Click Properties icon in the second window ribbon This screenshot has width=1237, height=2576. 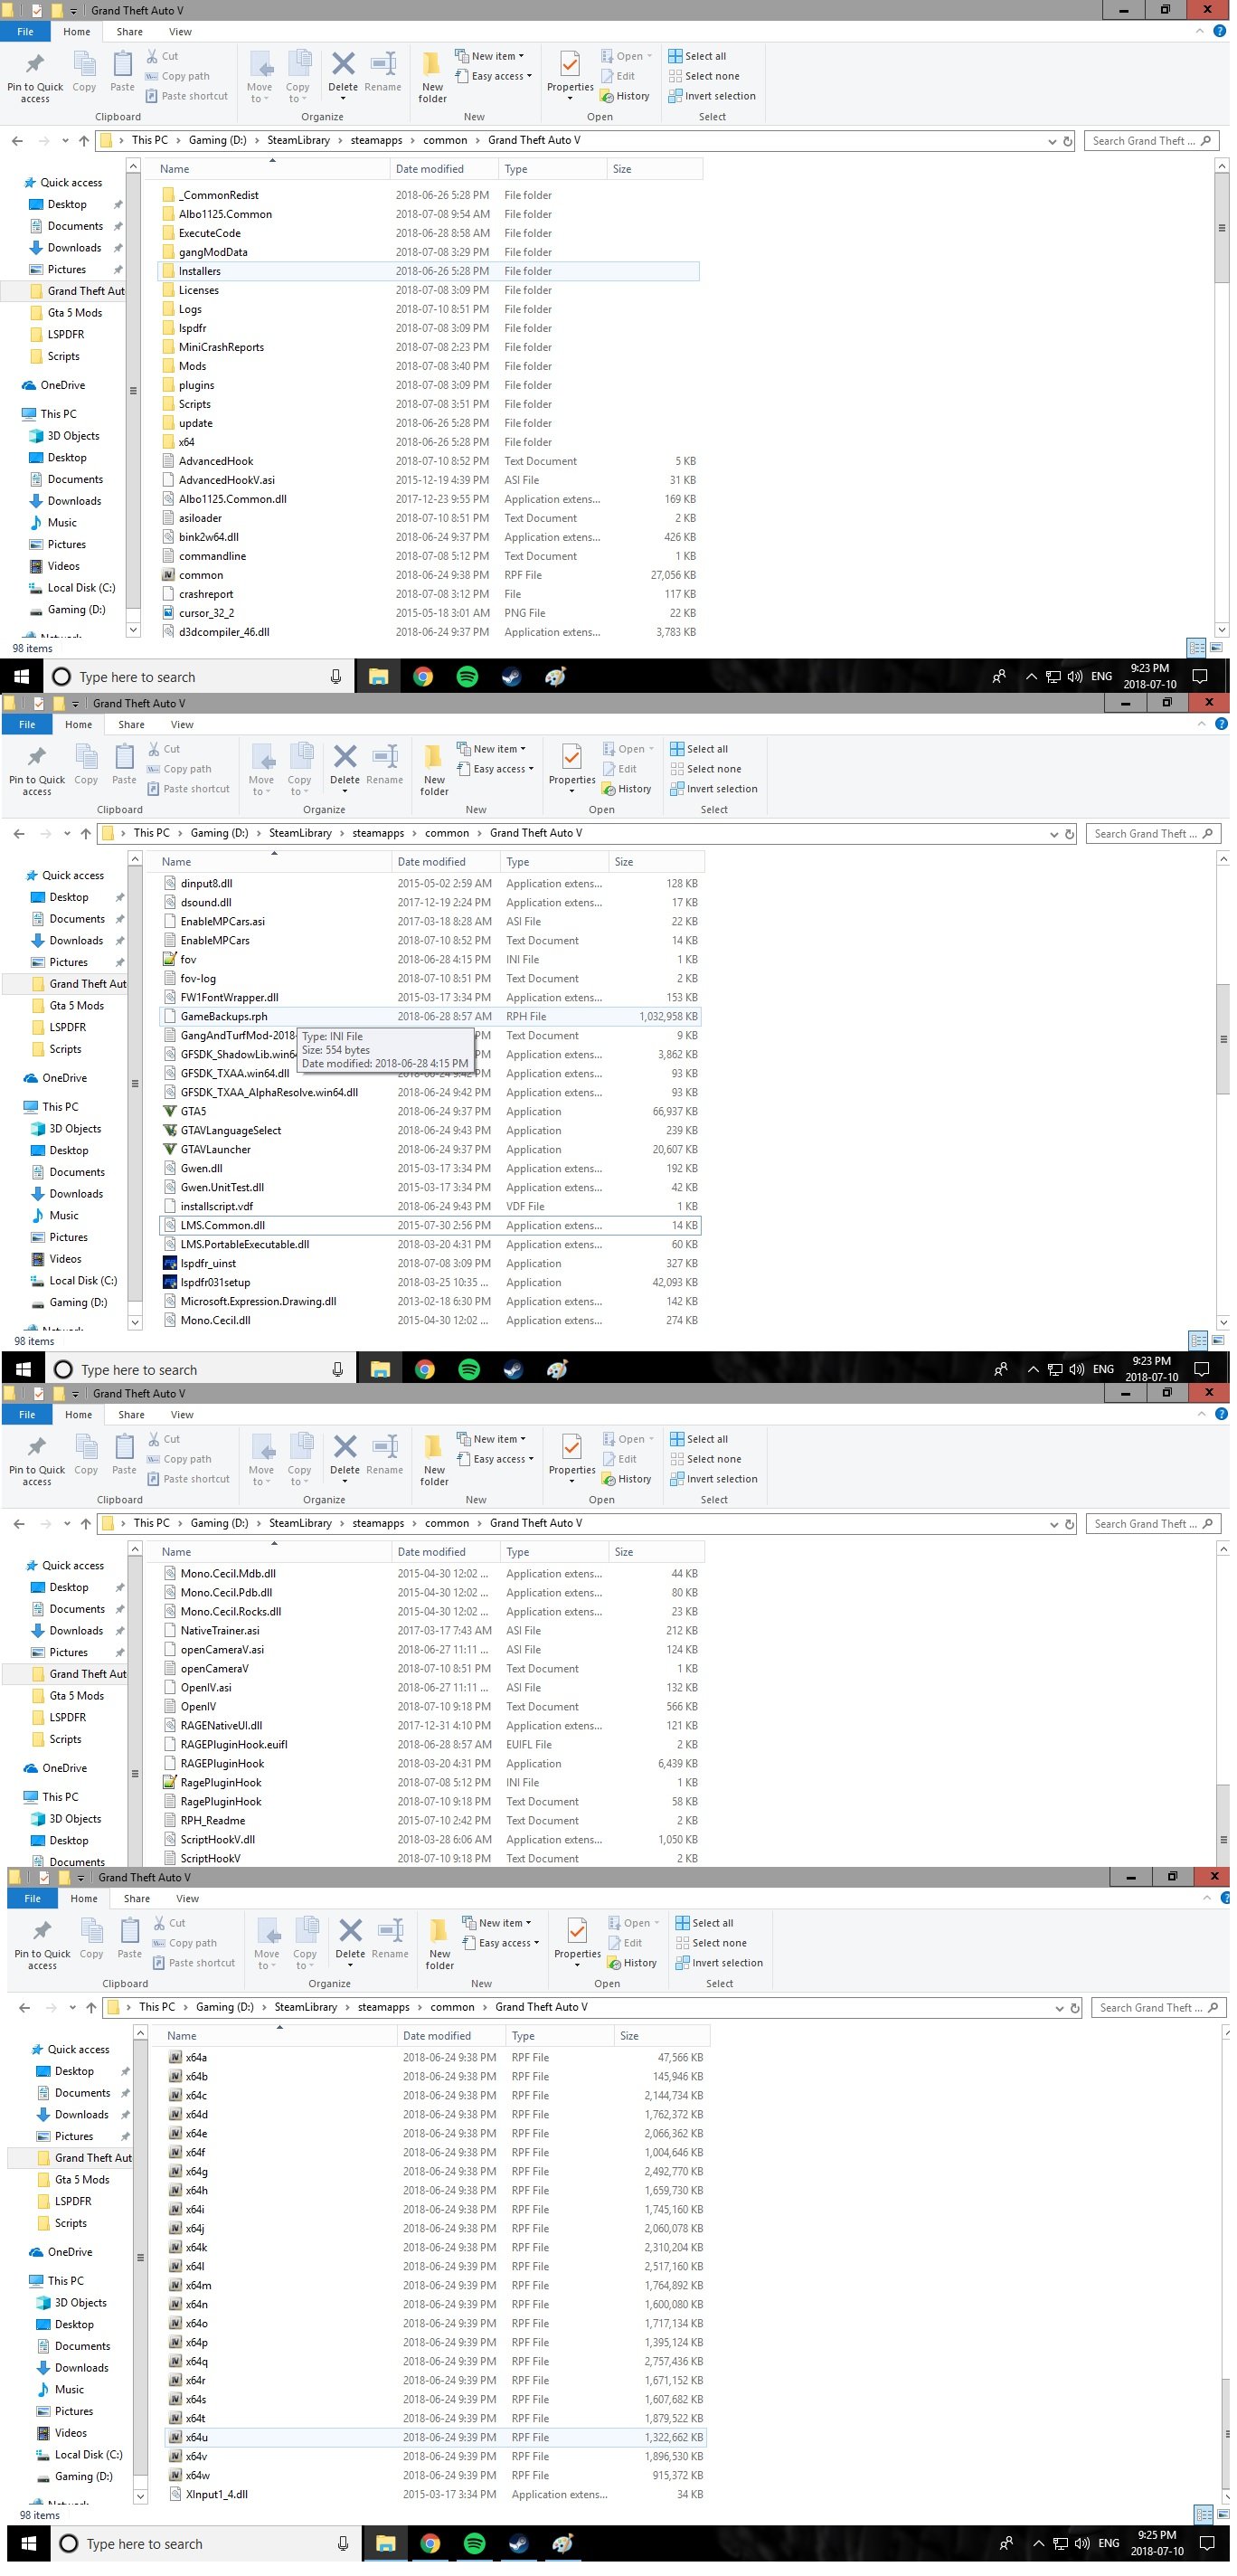pos(572,757)
